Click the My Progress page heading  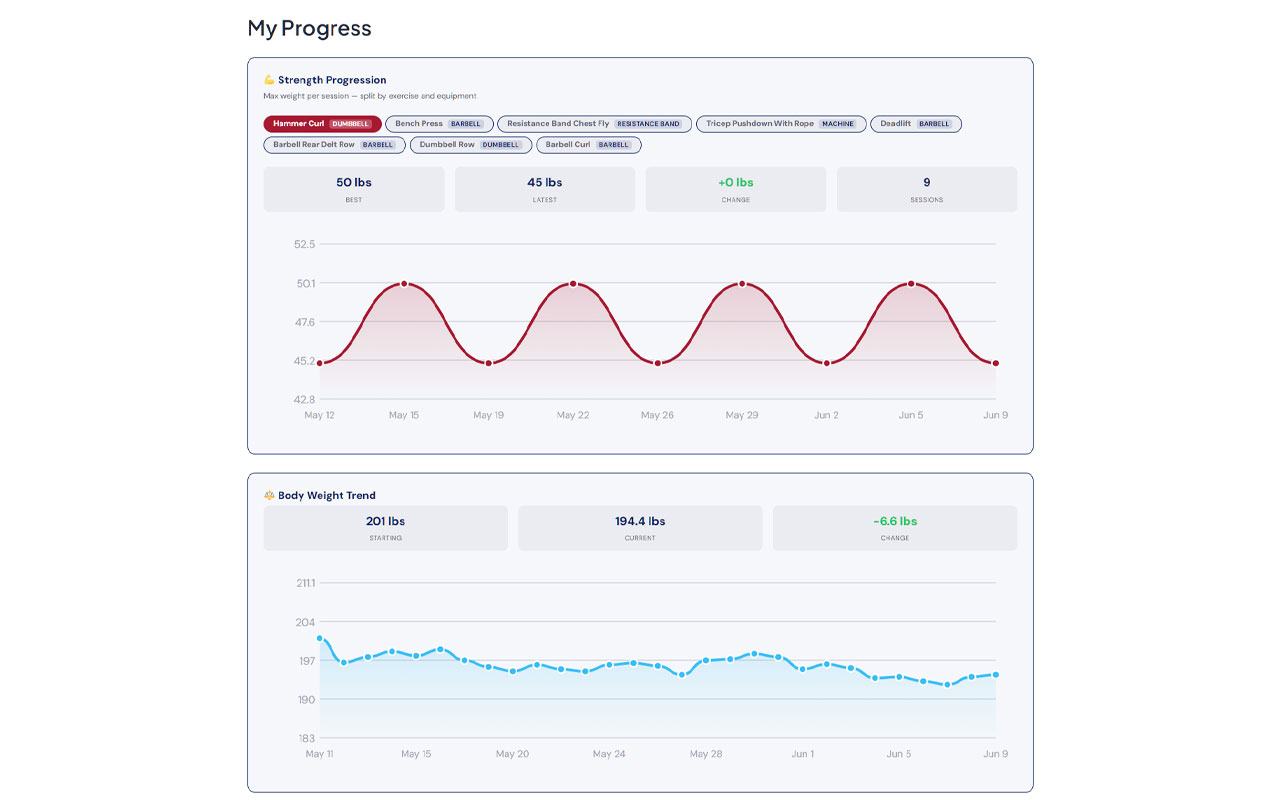[309, 28]
